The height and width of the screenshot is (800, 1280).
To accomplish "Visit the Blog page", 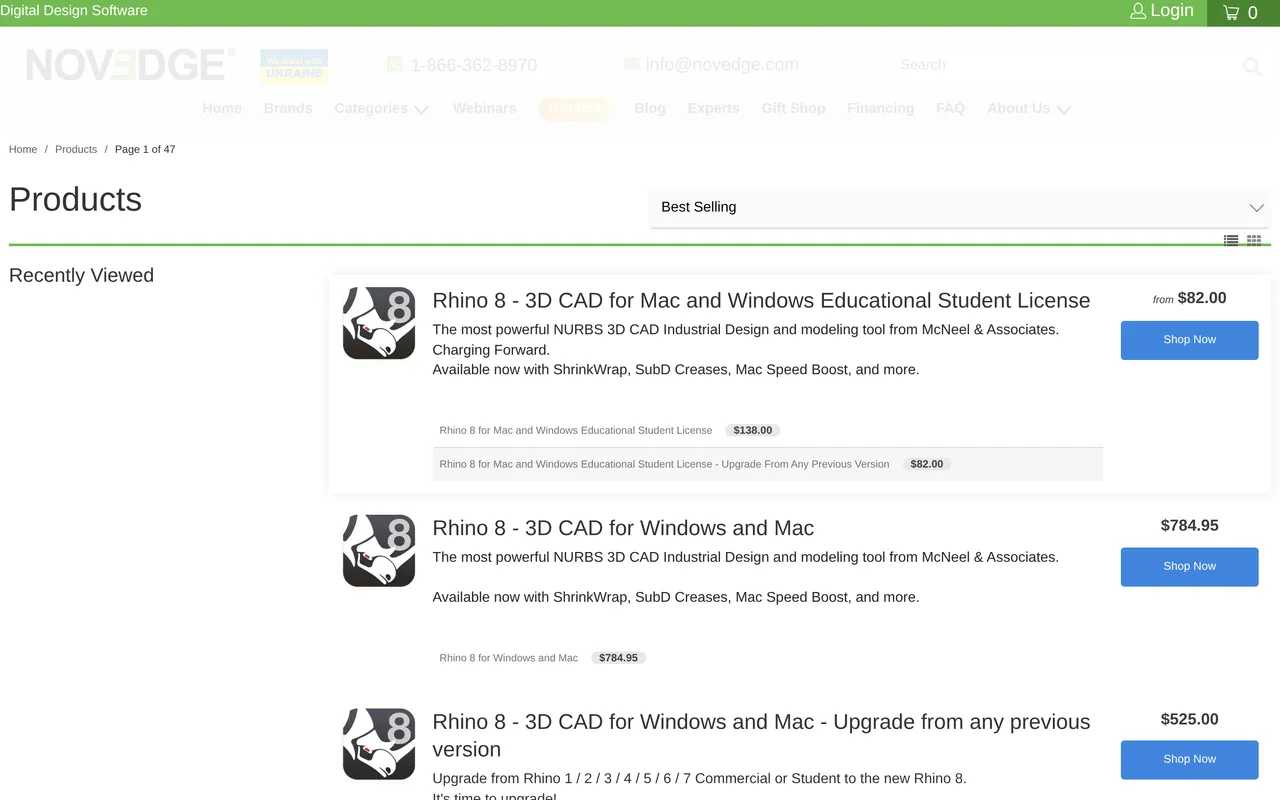I will click(x=650, y=108).
